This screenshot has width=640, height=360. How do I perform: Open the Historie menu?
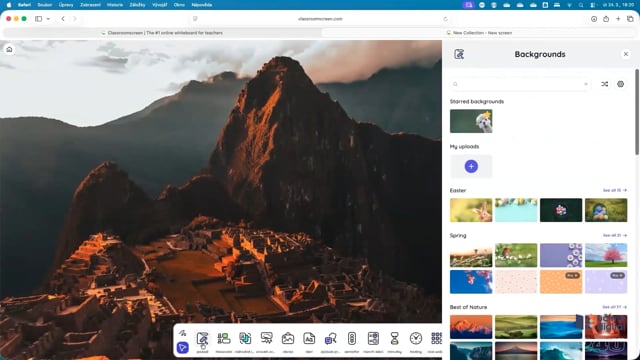115,5
